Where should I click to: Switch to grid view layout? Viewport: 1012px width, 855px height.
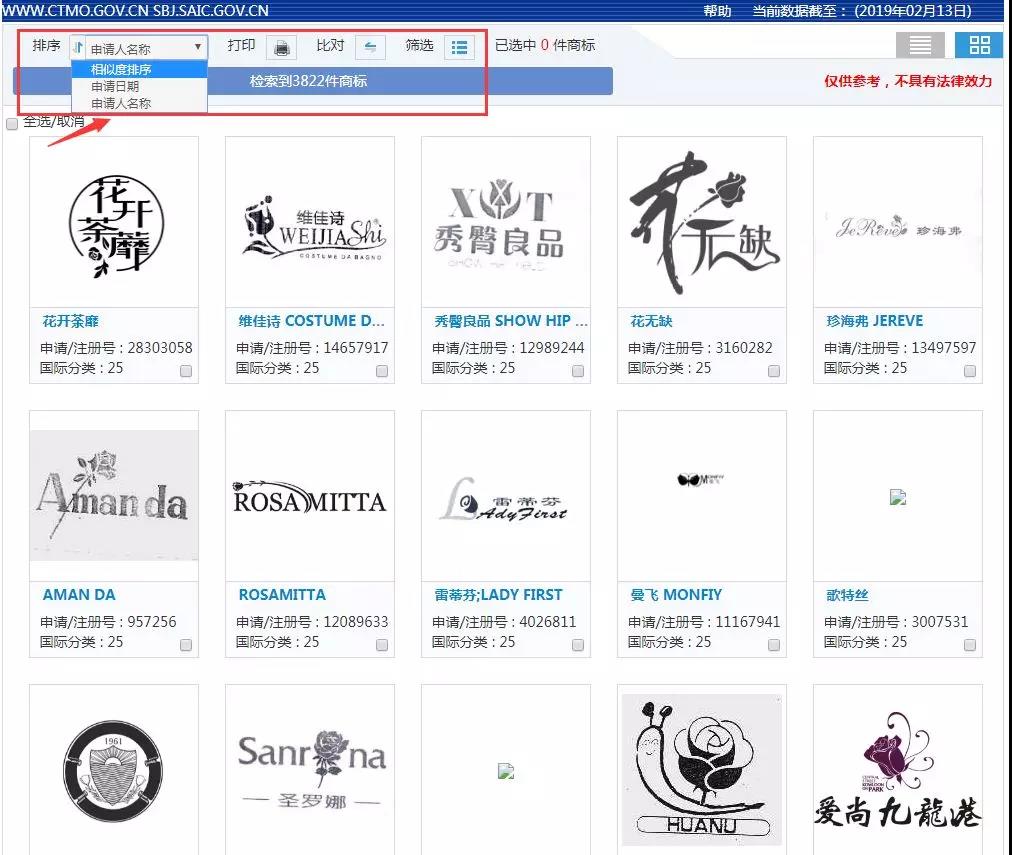click(978, 44)
